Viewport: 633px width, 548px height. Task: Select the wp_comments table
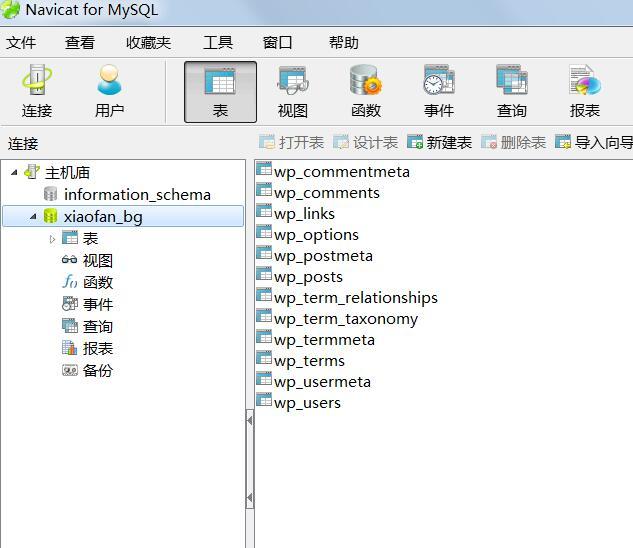click(x=327, y=193)
